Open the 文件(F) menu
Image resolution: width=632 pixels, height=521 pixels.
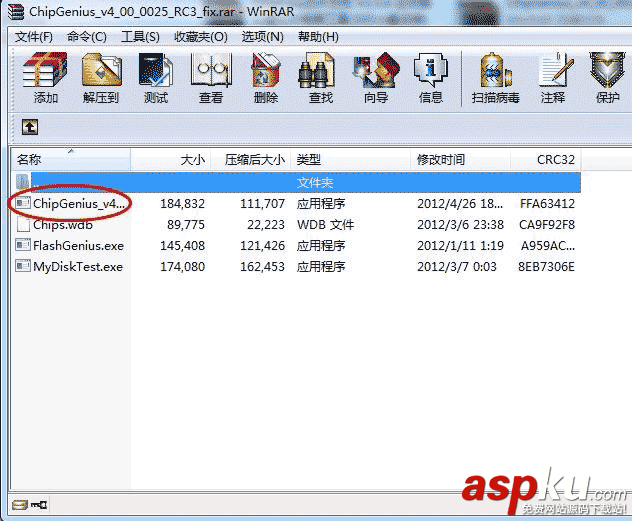[x=34, y=37]
